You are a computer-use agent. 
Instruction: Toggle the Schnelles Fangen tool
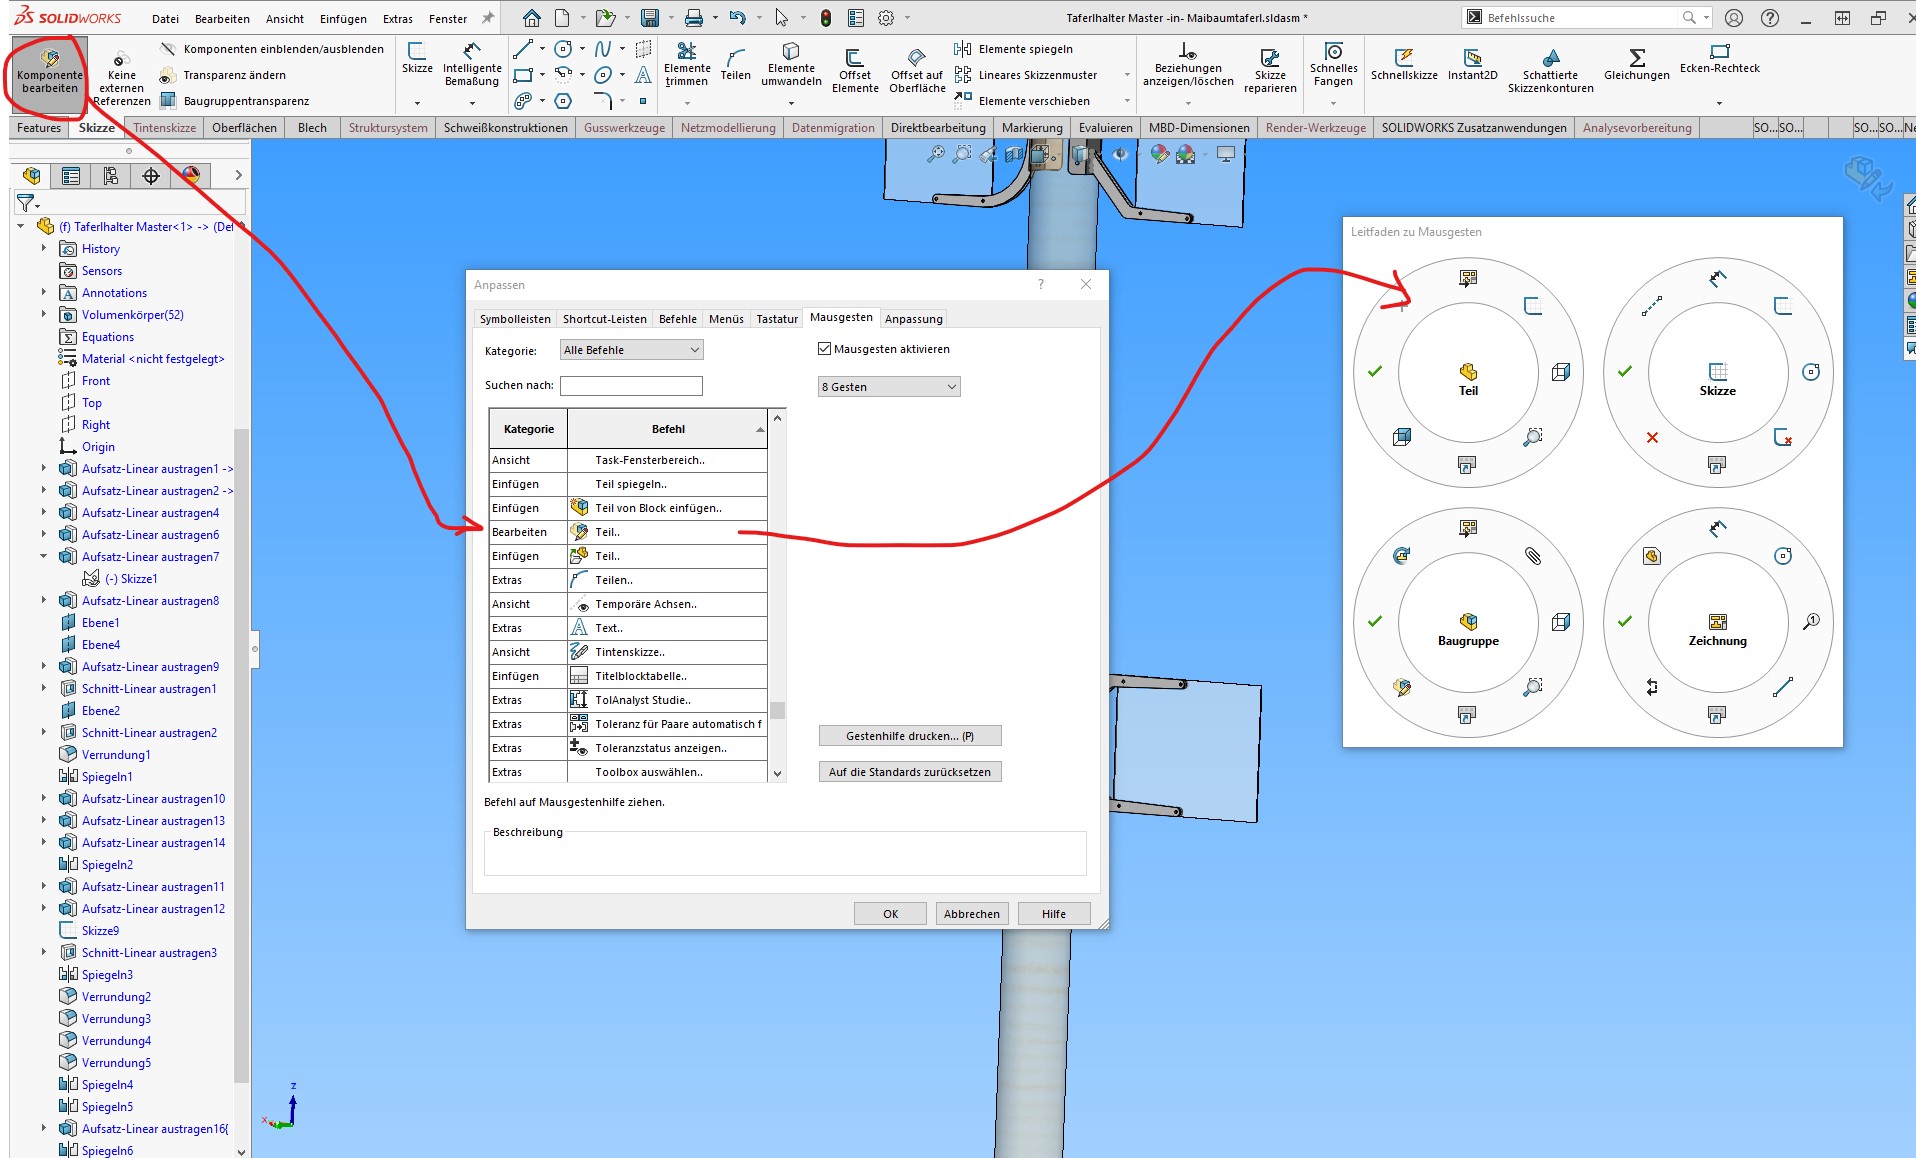click(x=1334, y=66)
